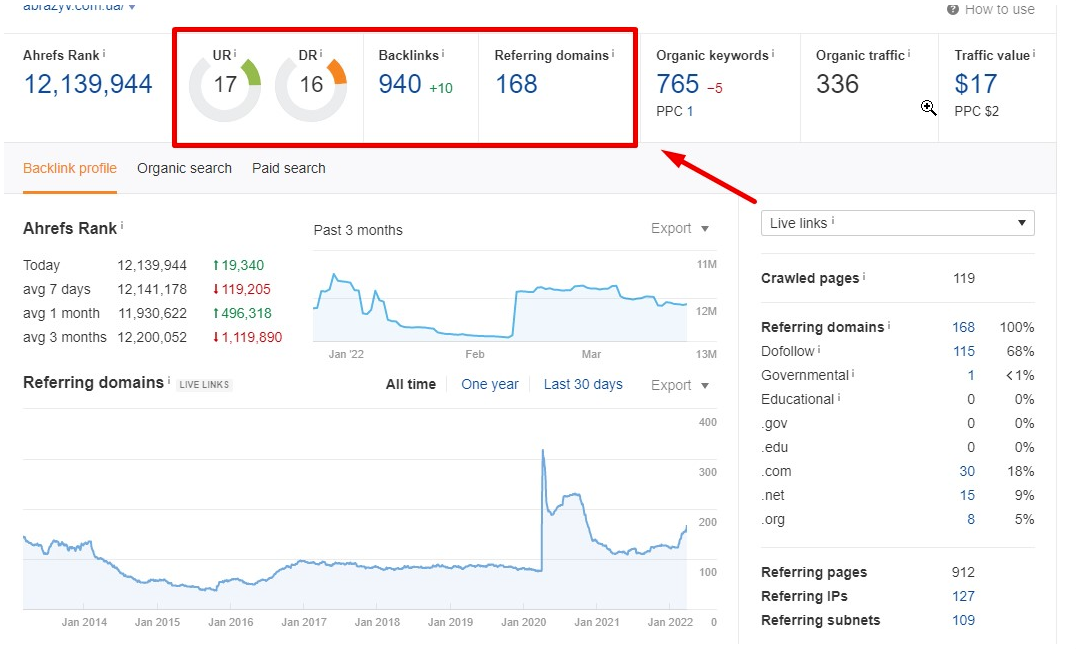Click the Organic keywords info icon
Image resolution: width=1076 pixels, height=649 pixels.
(x=772, y=53)
